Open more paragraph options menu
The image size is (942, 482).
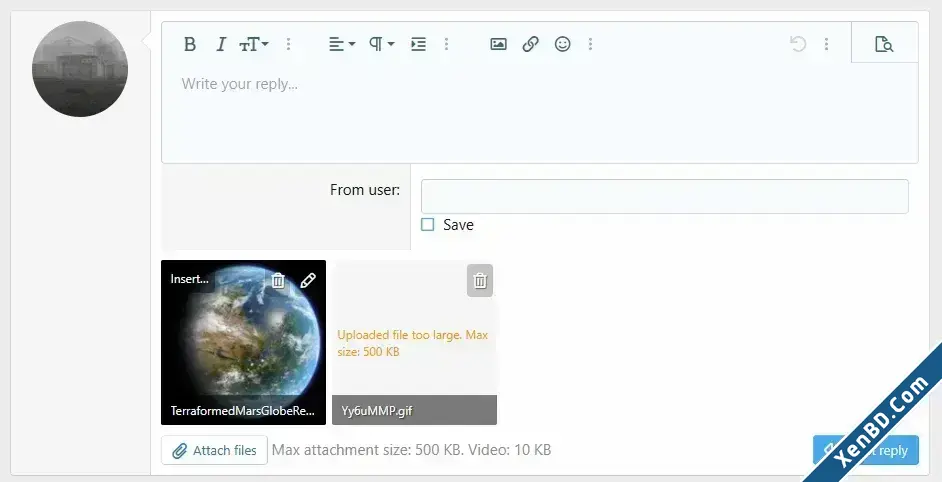point(446,44)
